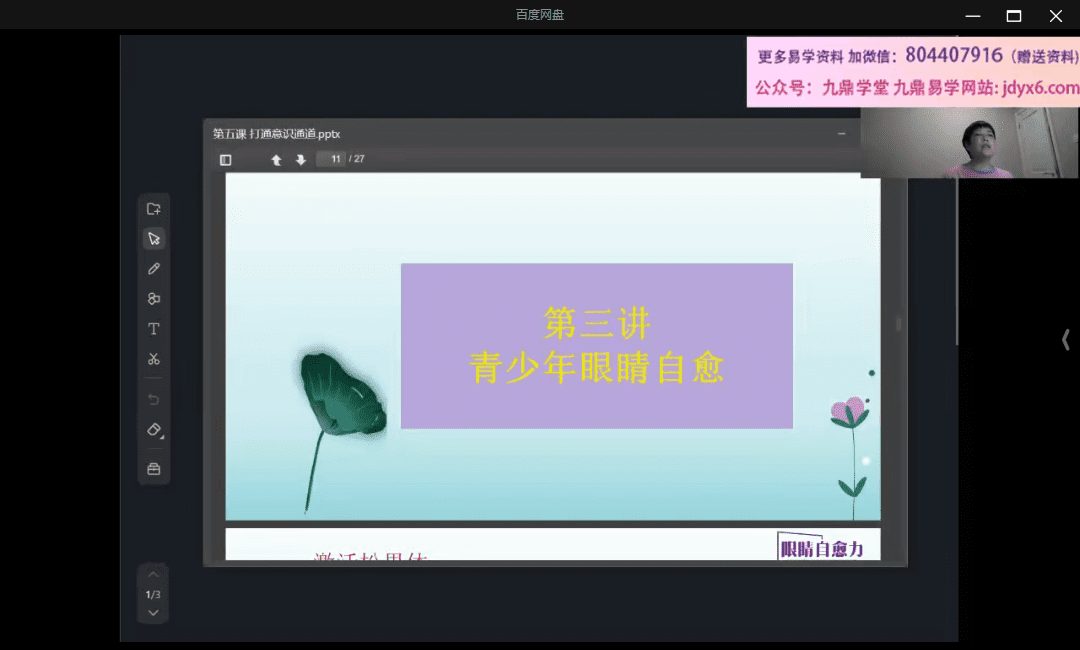This screenshot has width=1080, height=650.
Task: Go to next whiteboard page chevron
Action: coord(153,612)
